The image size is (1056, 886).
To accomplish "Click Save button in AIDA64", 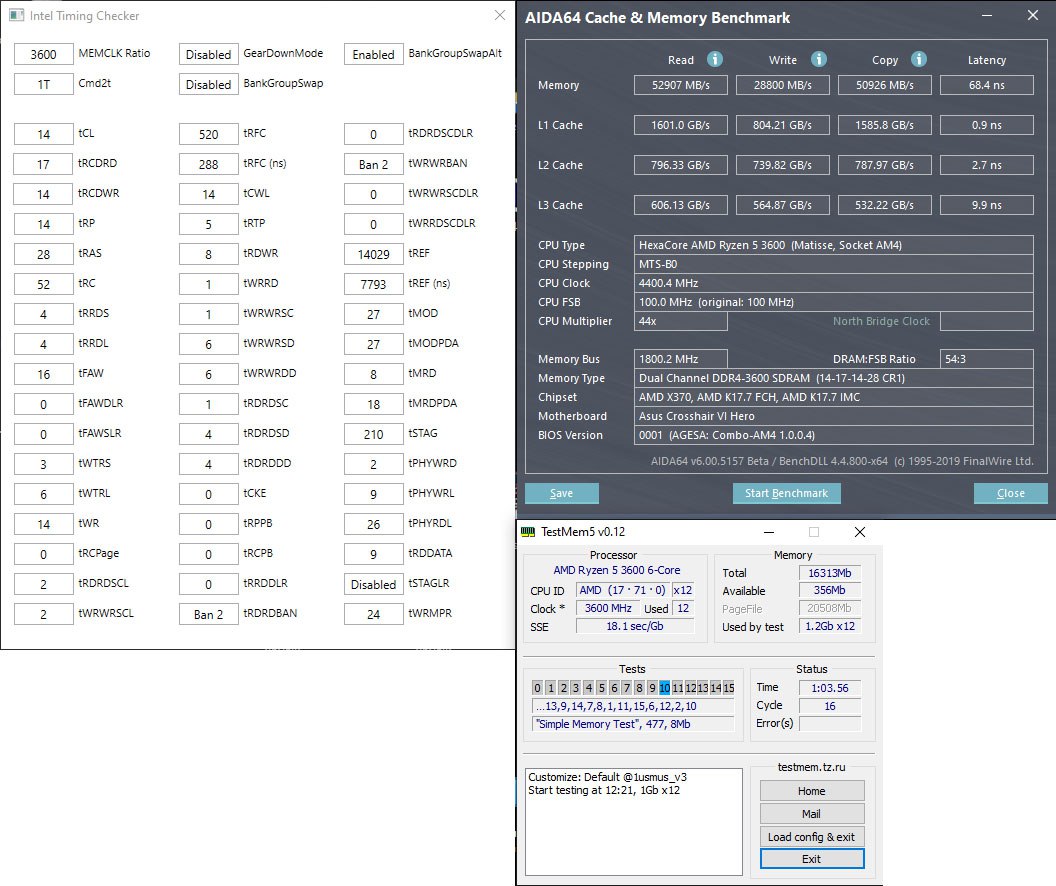I will pyautogui.click(x=562, y=493).
